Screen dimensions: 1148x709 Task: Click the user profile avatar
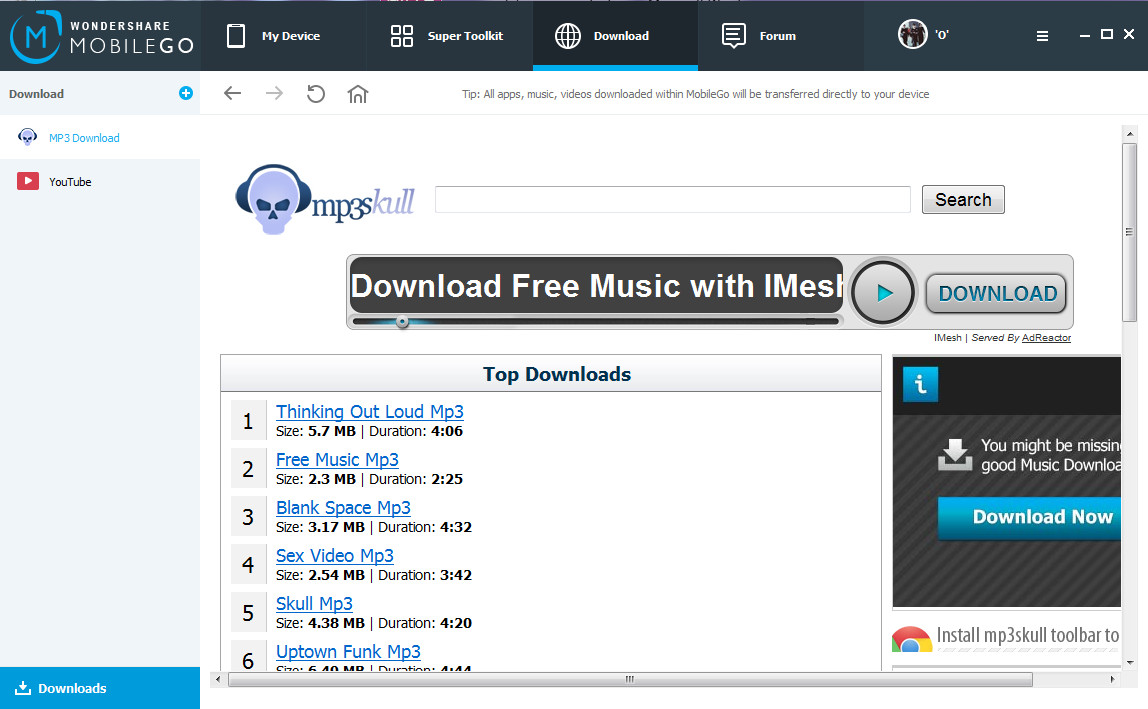912,35
